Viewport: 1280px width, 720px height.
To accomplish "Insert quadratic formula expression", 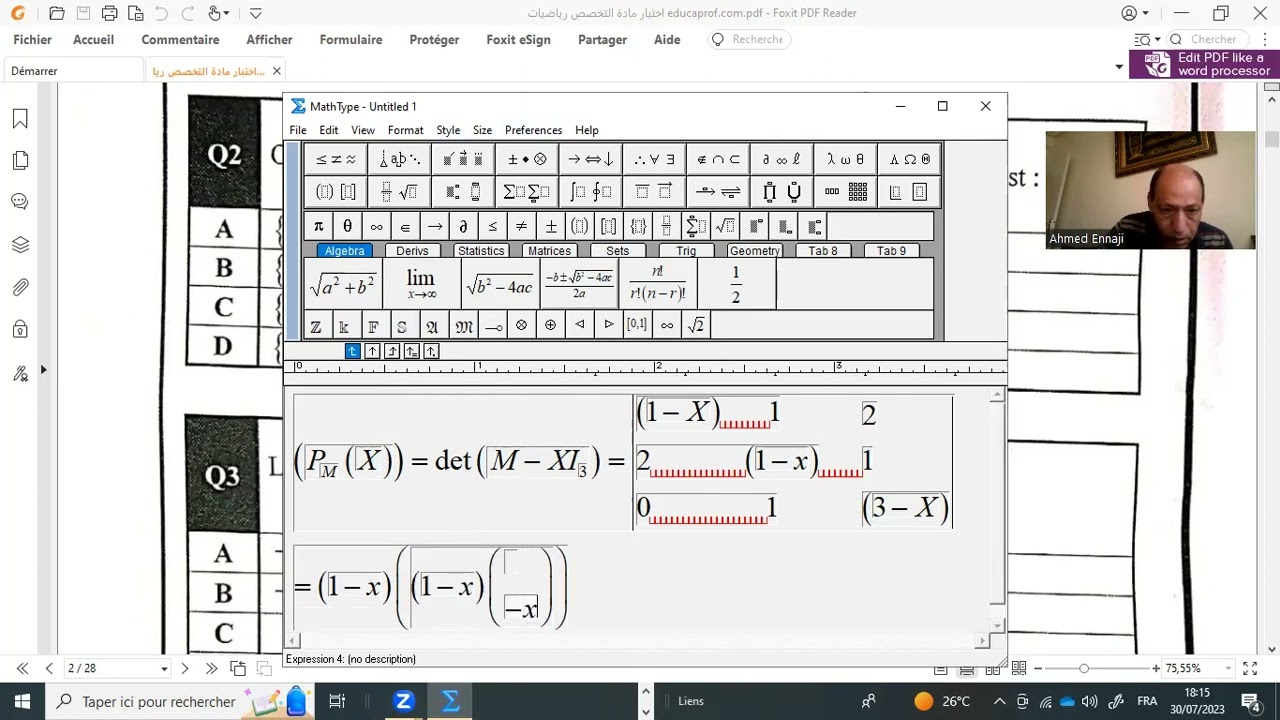I will pyautogui.click(x=579, y=285).
